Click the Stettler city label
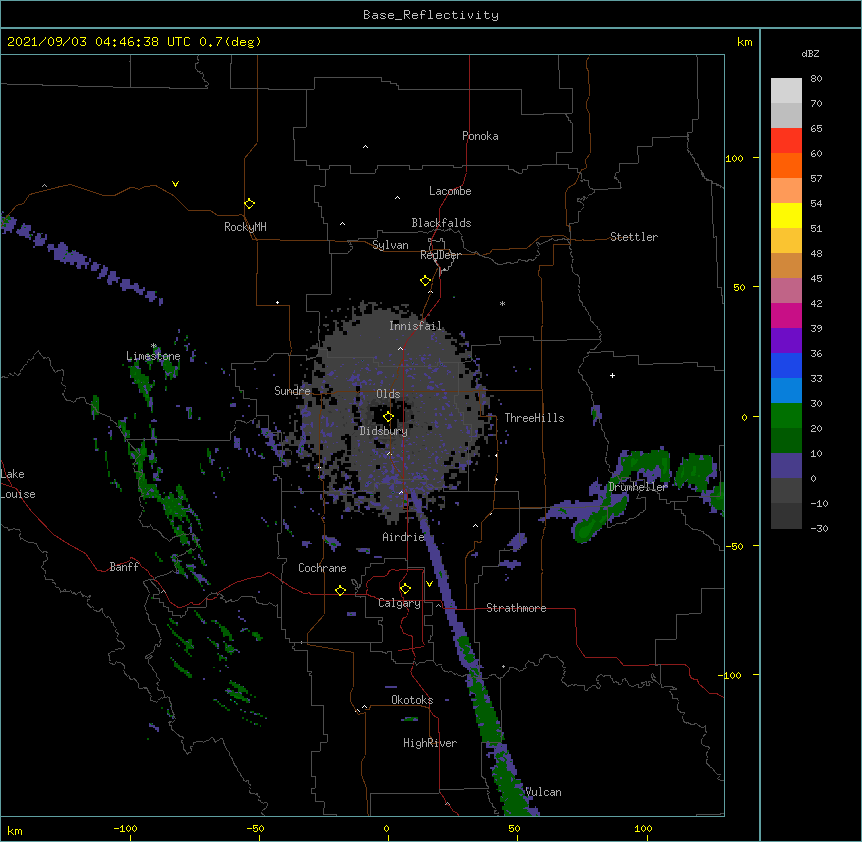 (x=634, y=237)
